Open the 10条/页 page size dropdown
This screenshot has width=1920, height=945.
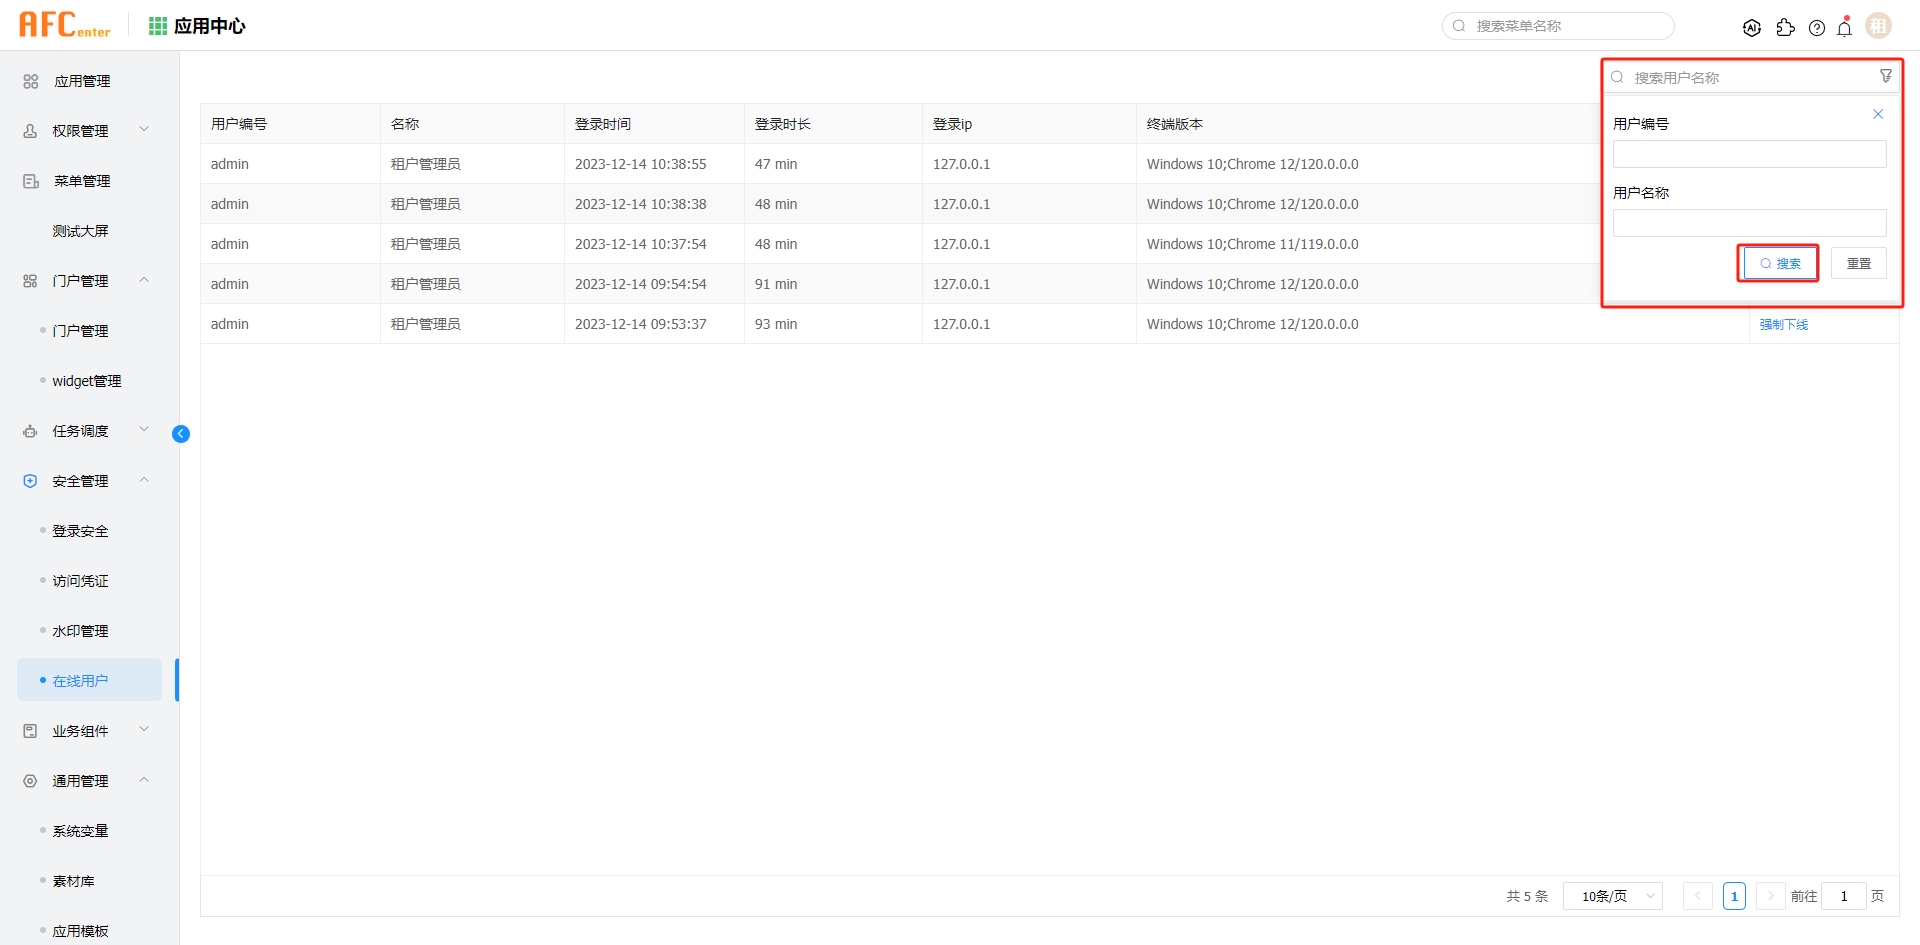[1612, 896]
